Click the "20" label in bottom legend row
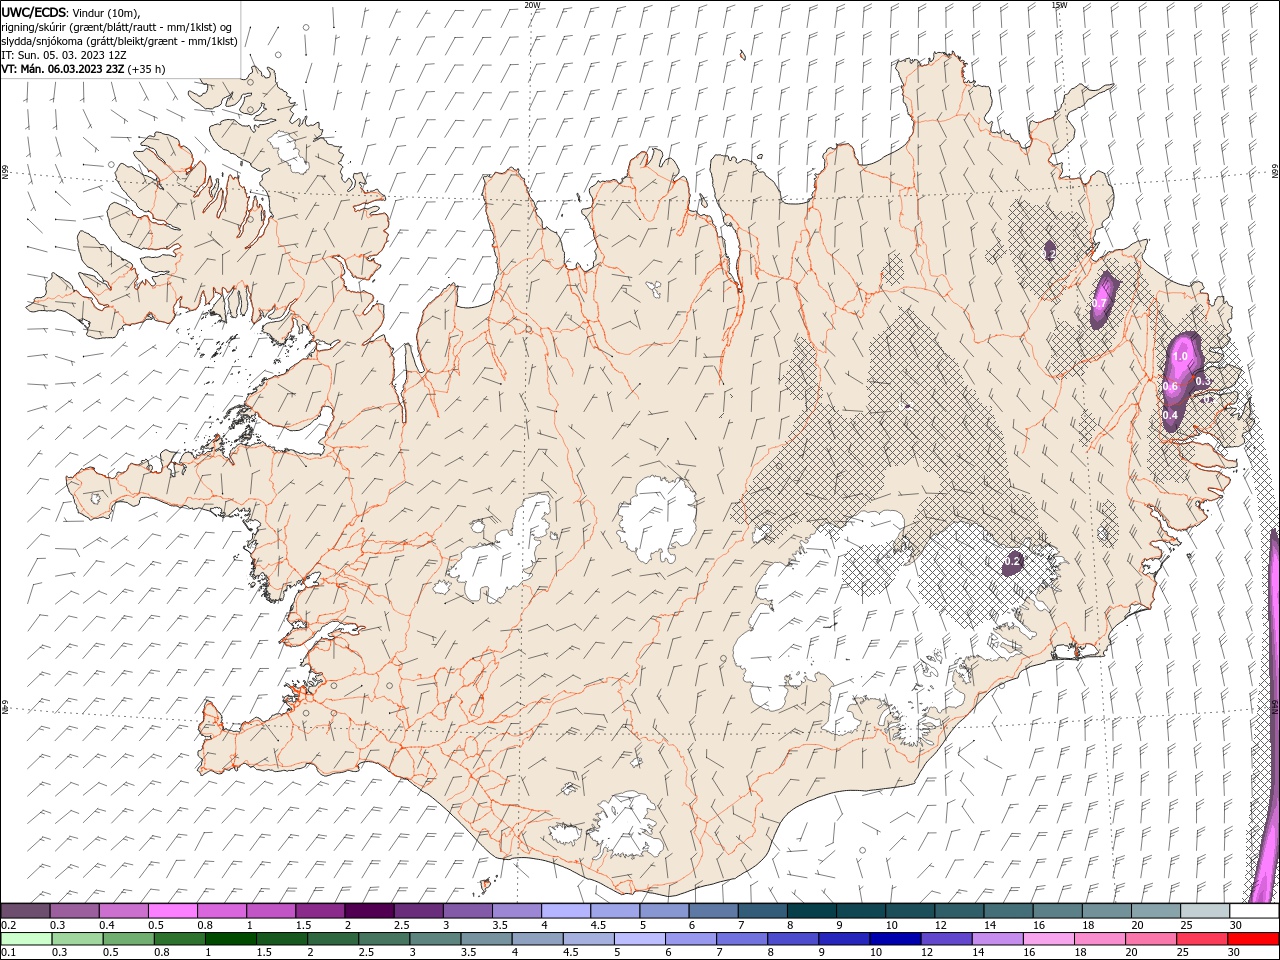1280x960 pixels. 1131,953
